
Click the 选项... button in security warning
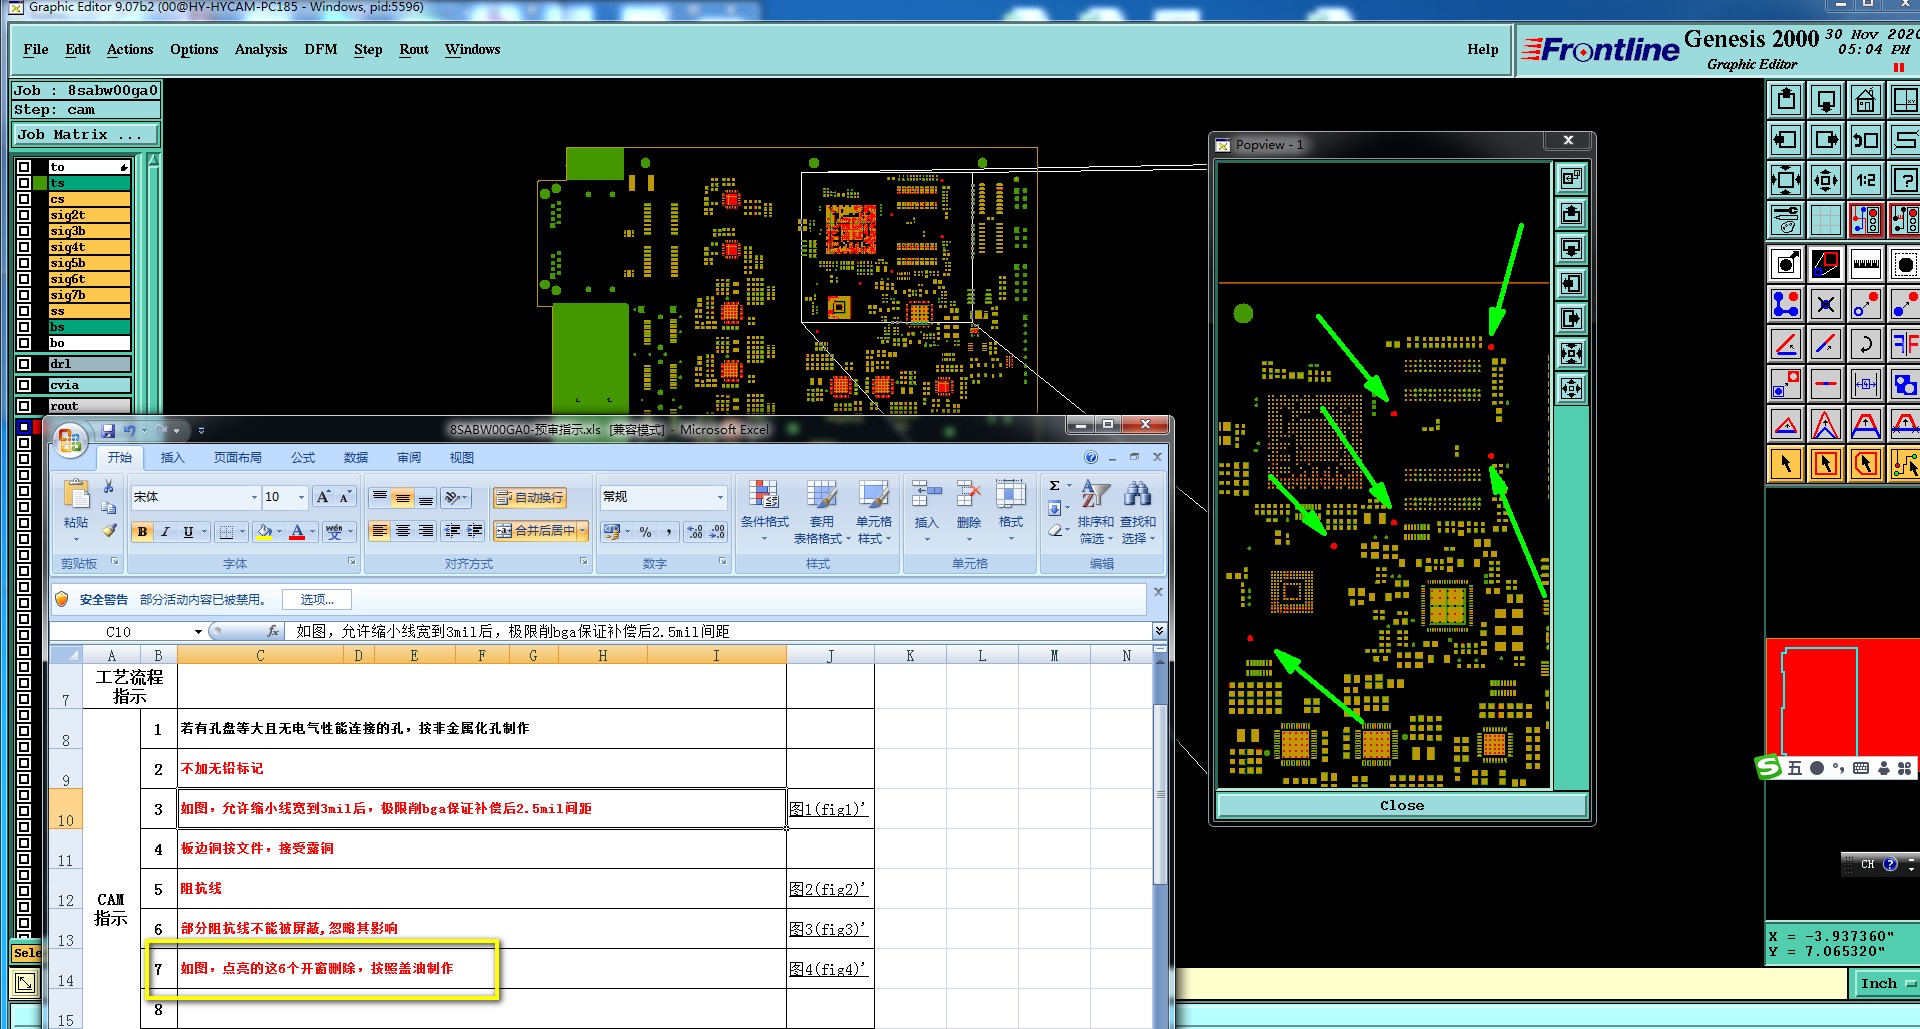(317, 599)
